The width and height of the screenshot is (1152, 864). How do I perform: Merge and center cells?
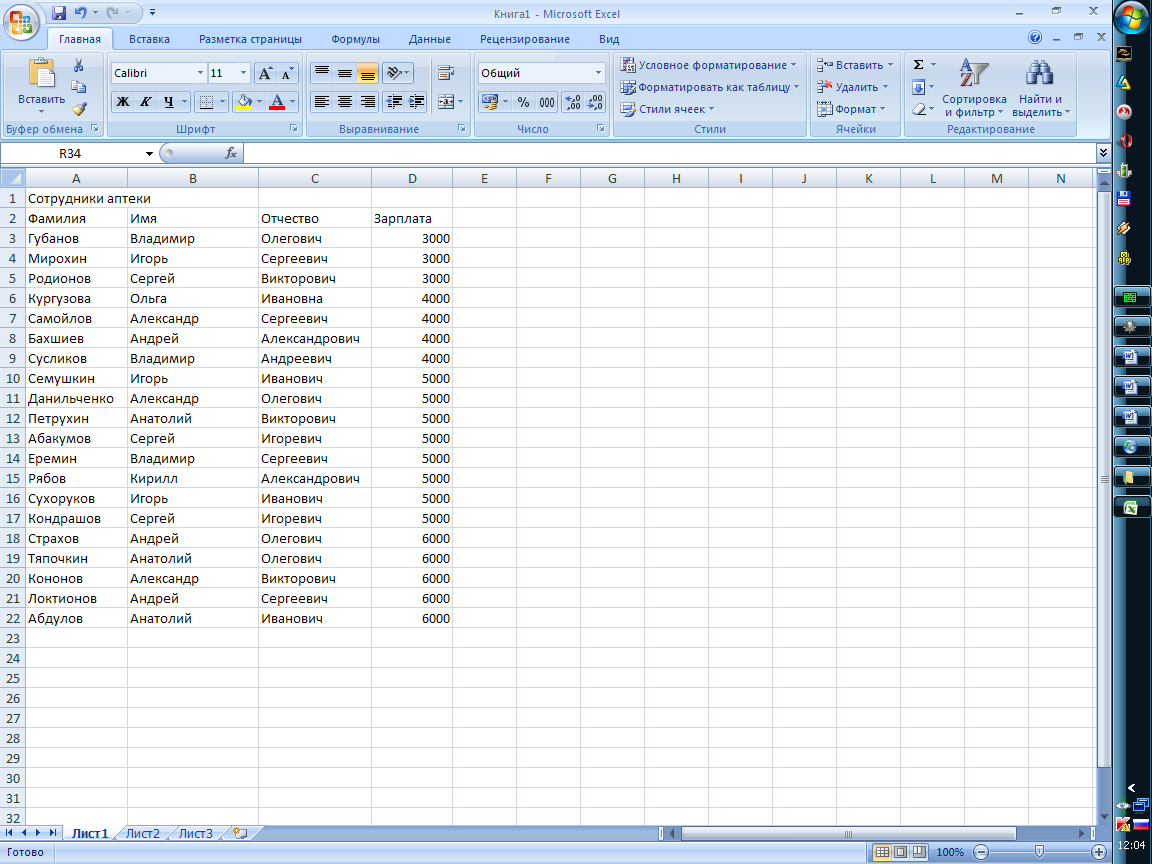click(445, 102)
